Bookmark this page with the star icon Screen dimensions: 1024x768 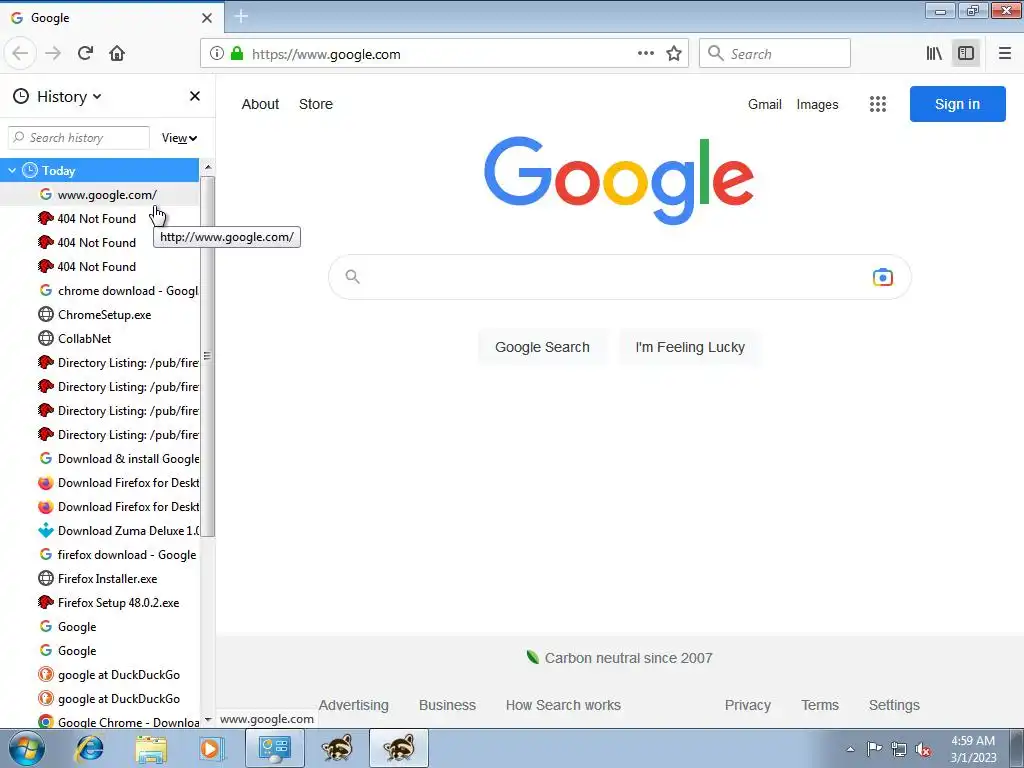click(674, 54)
